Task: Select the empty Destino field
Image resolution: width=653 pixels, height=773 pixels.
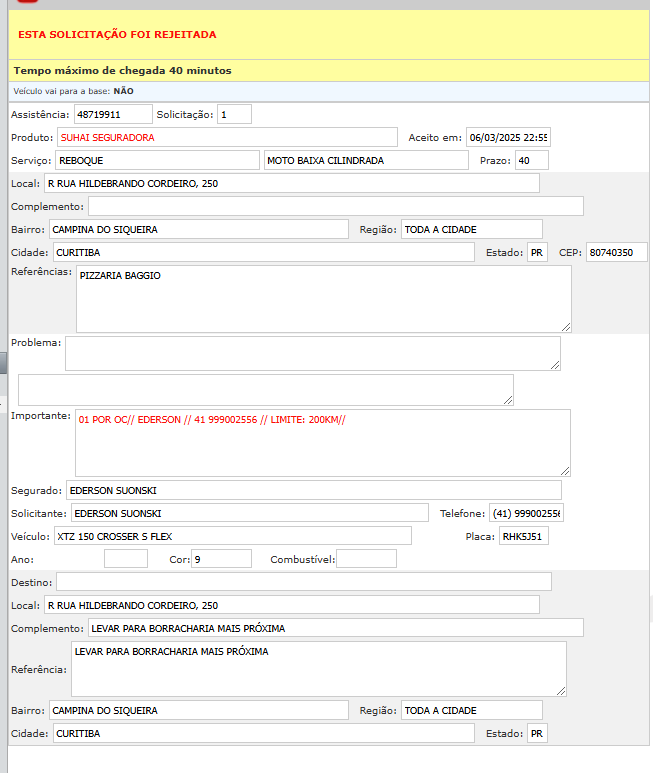Action: click(x=303, y=582)
